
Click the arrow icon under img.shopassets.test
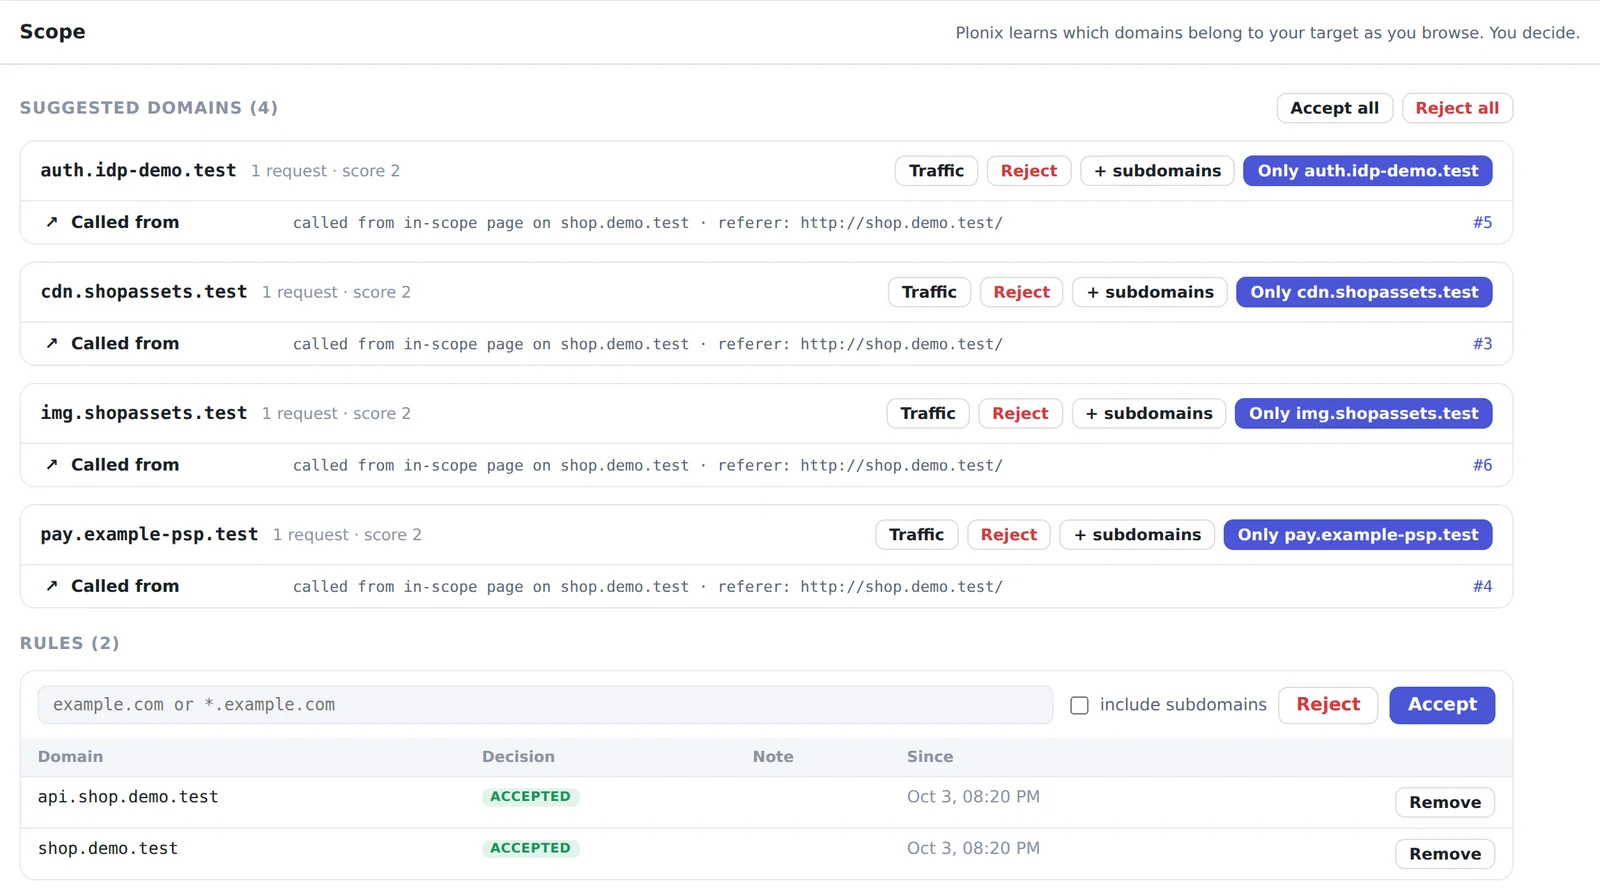(x=52, y=464)
